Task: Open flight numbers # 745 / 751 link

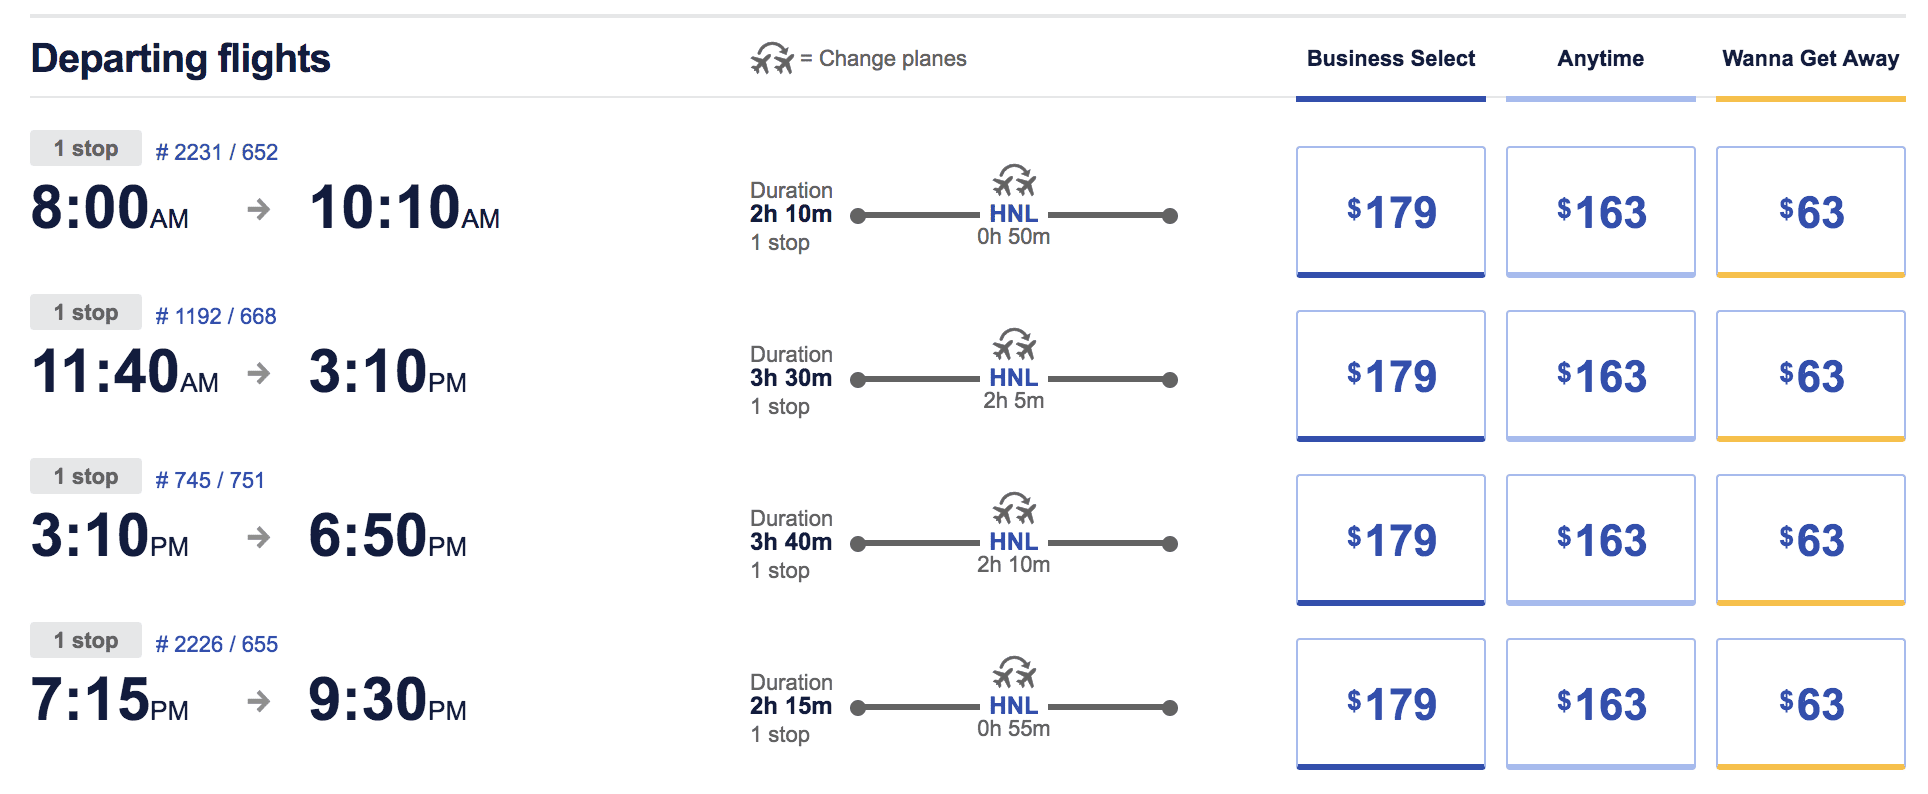Action: (210, 480)
